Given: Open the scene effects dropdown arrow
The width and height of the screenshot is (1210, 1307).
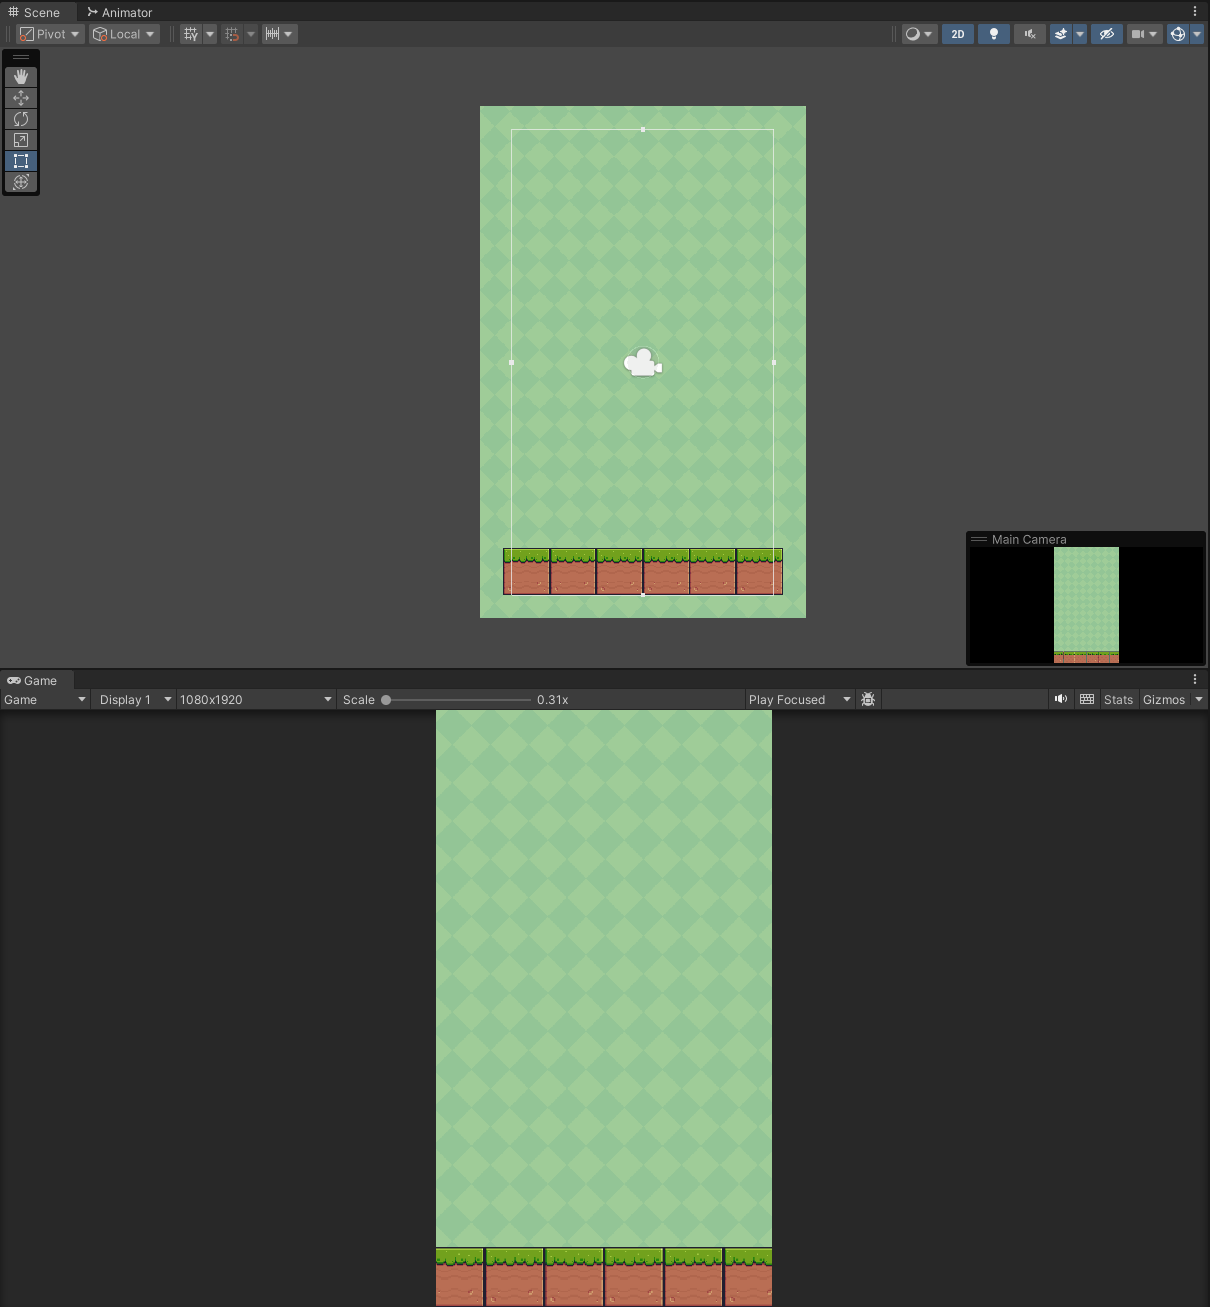Looking at the screenshot, I should [x=1080, y=34].
